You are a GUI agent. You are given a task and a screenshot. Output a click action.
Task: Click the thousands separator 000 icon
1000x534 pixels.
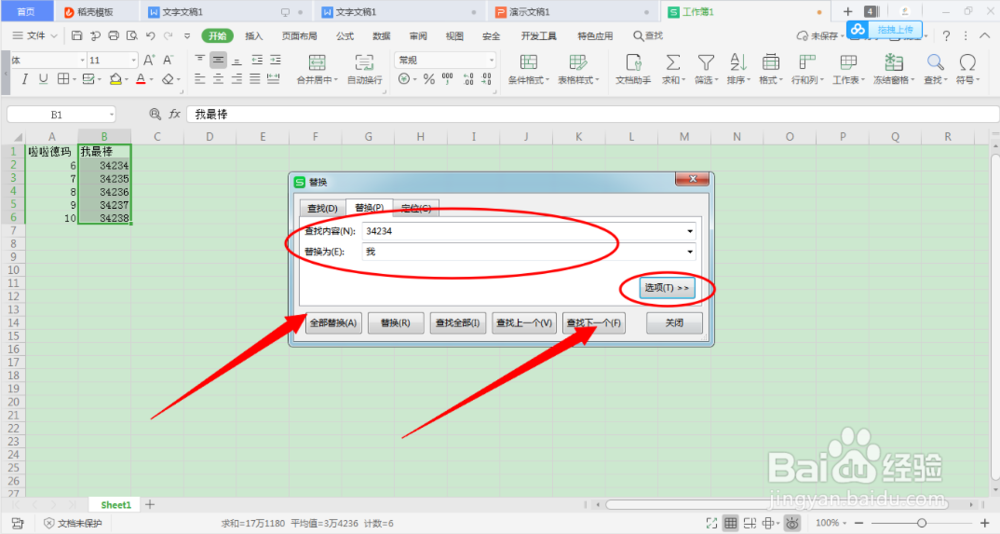[448, 79]
